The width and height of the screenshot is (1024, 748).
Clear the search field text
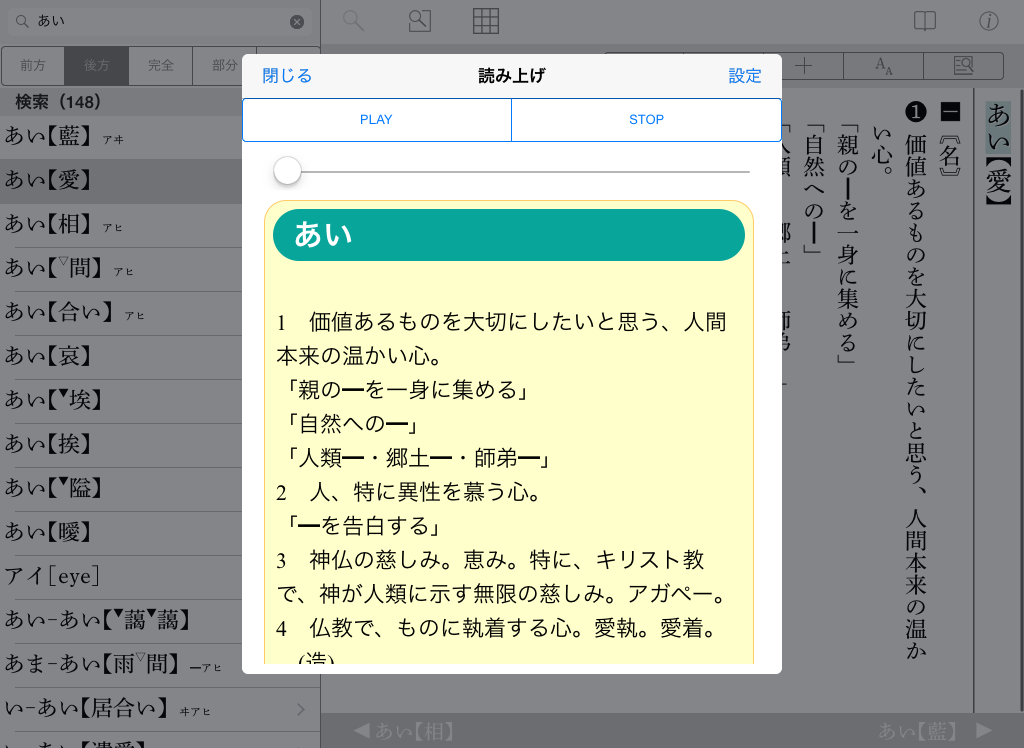tap(297, 21)
